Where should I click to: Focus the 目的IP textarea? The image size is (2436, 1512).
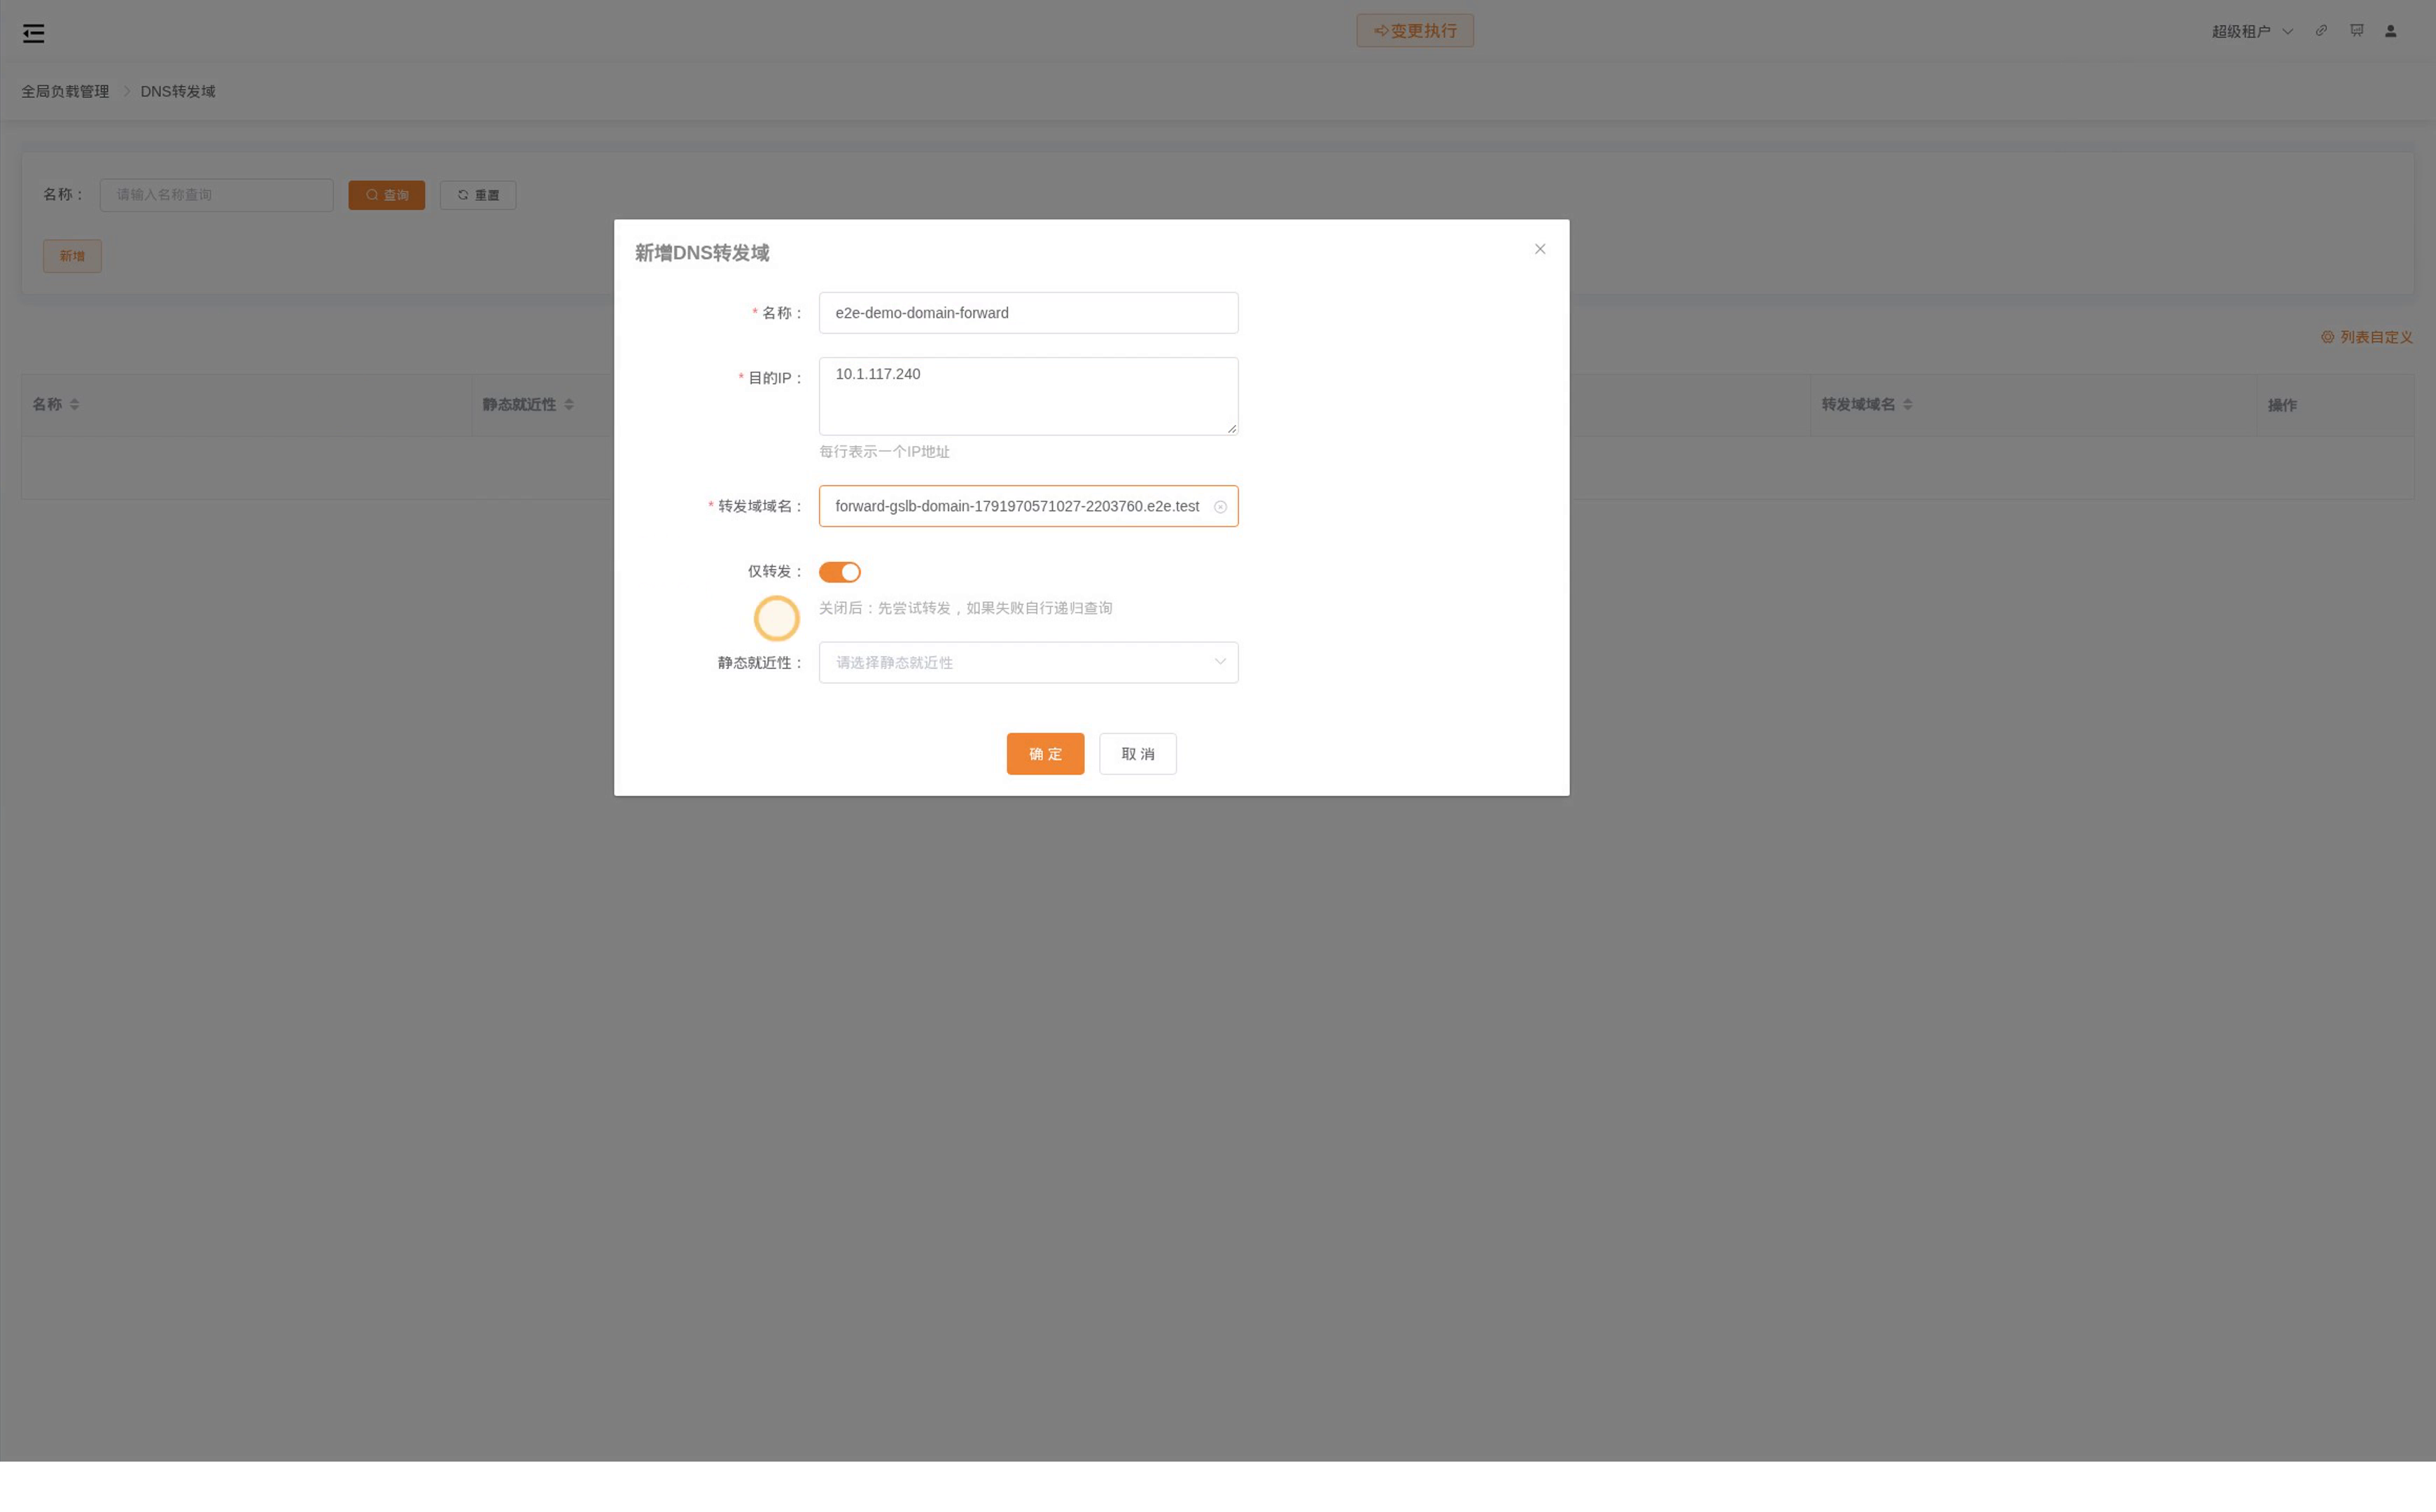point(1028,396)
